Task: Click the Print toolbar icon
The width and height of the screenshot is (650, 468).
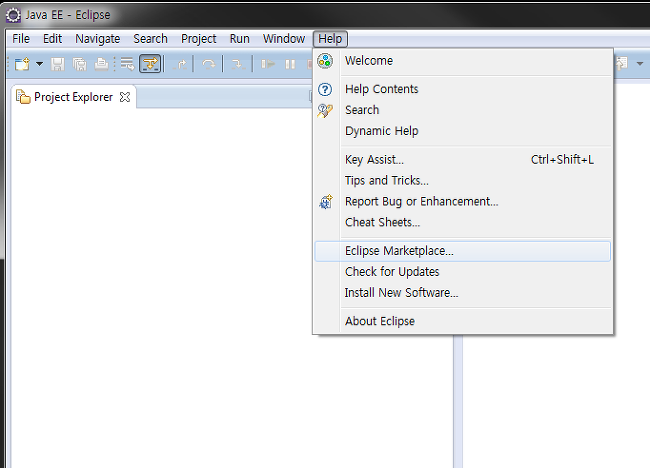Action: pyautogui.click(x=101, y=64)
